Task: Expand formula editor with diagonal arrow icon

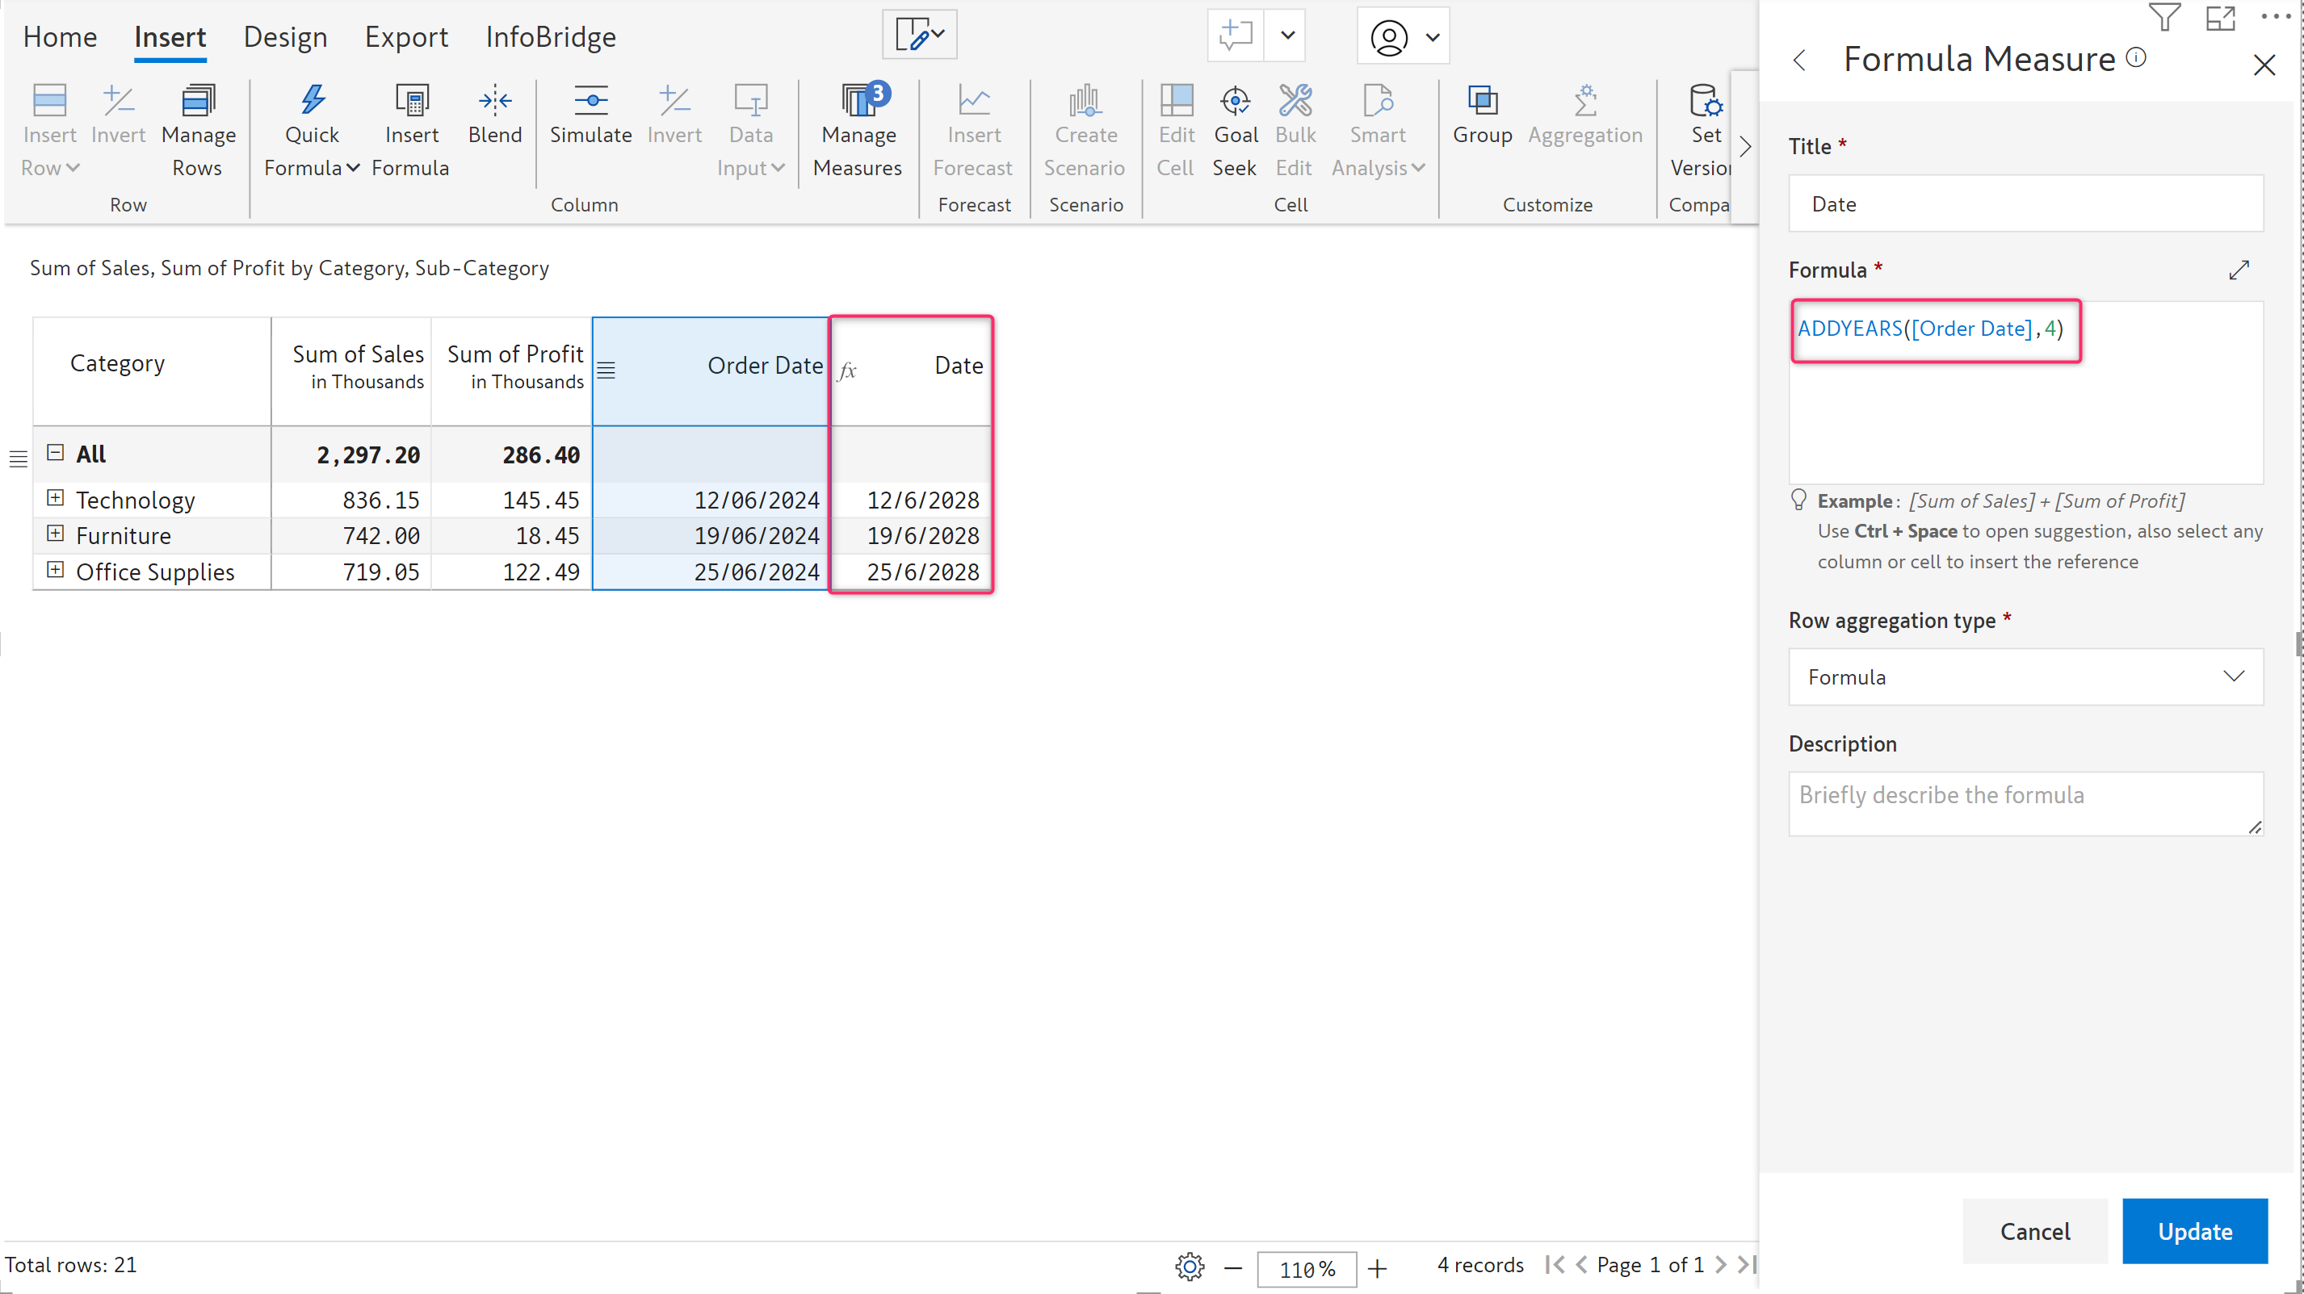Action: coord(2238,270)
